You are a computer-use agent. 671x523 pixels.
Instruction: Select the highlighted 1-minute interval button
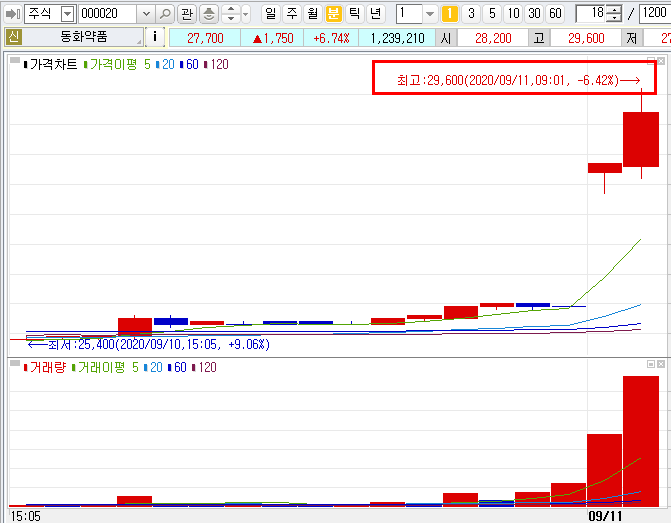click(450, 14)
